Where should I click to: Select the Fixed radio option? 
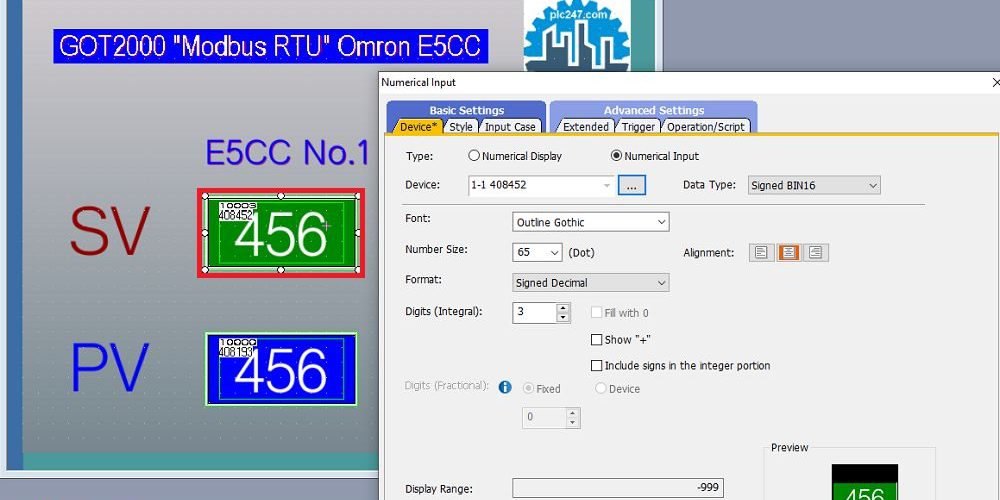pos(528,388)
